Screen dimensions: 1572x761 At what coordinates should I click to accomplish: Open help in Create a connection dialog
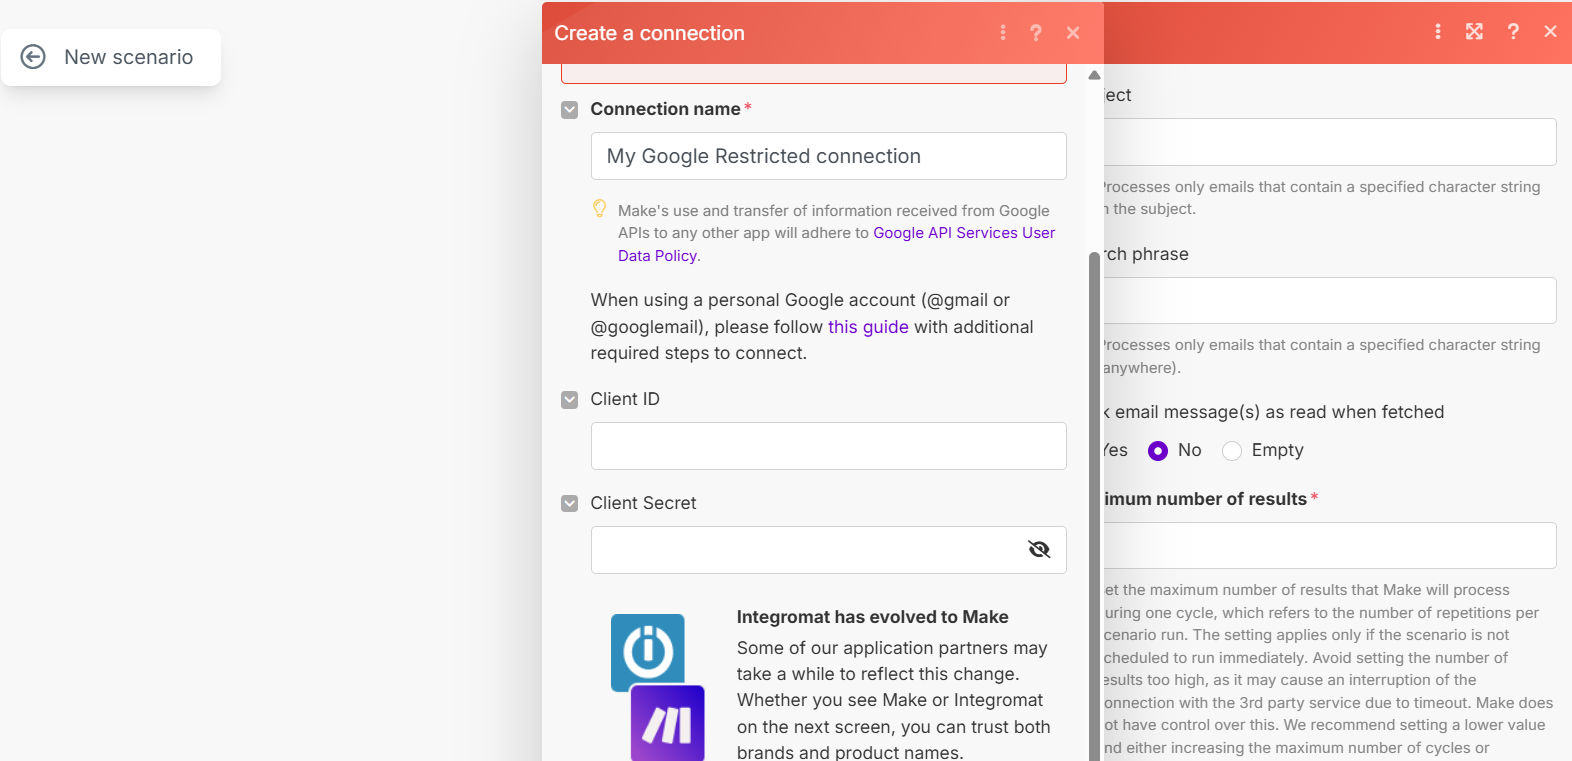tap(1036, 33)
